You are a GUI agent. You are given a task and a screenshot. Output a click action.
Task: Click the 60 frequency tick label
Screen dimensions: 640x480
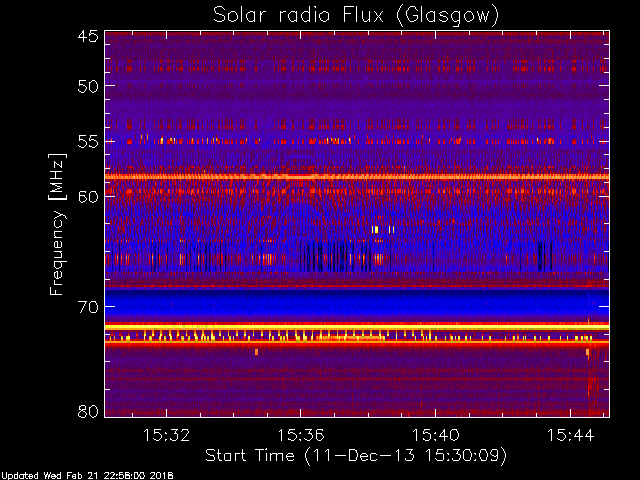click(88, 196)
